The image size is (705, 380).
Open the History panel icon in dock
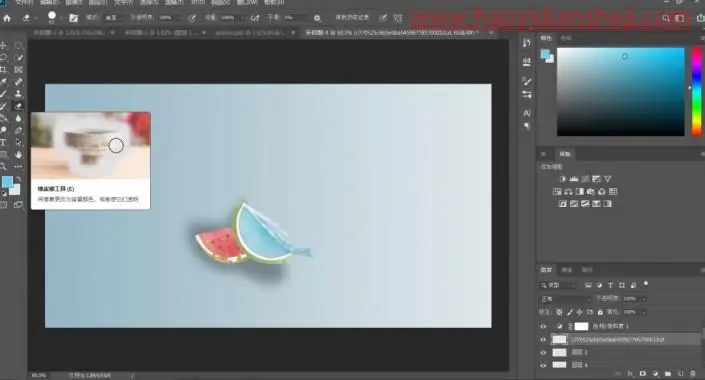[x=527, y=43]
